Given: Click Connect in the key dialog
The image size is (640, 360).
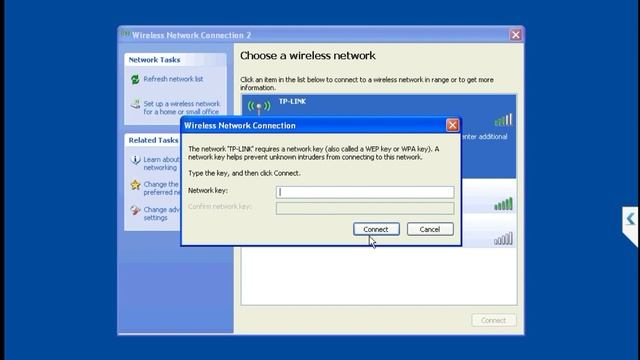Looking at the screenshot, I should tap(376, 229).
